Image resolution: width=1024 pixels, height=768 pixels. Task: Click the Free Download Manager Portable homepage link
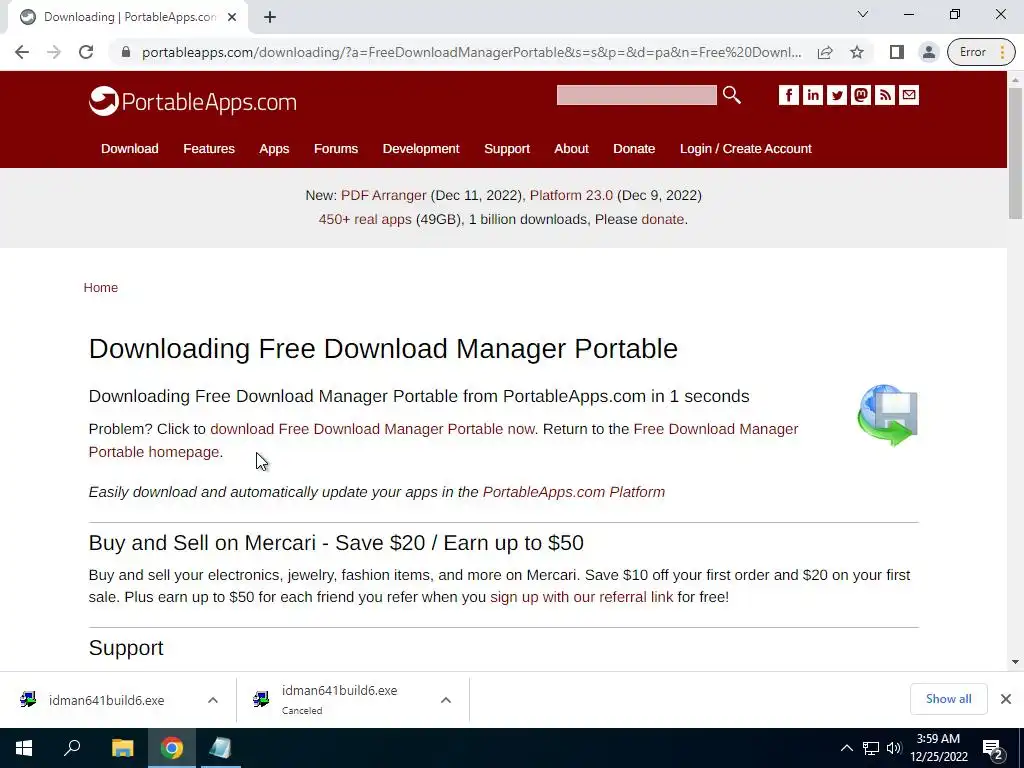point(443,441)
